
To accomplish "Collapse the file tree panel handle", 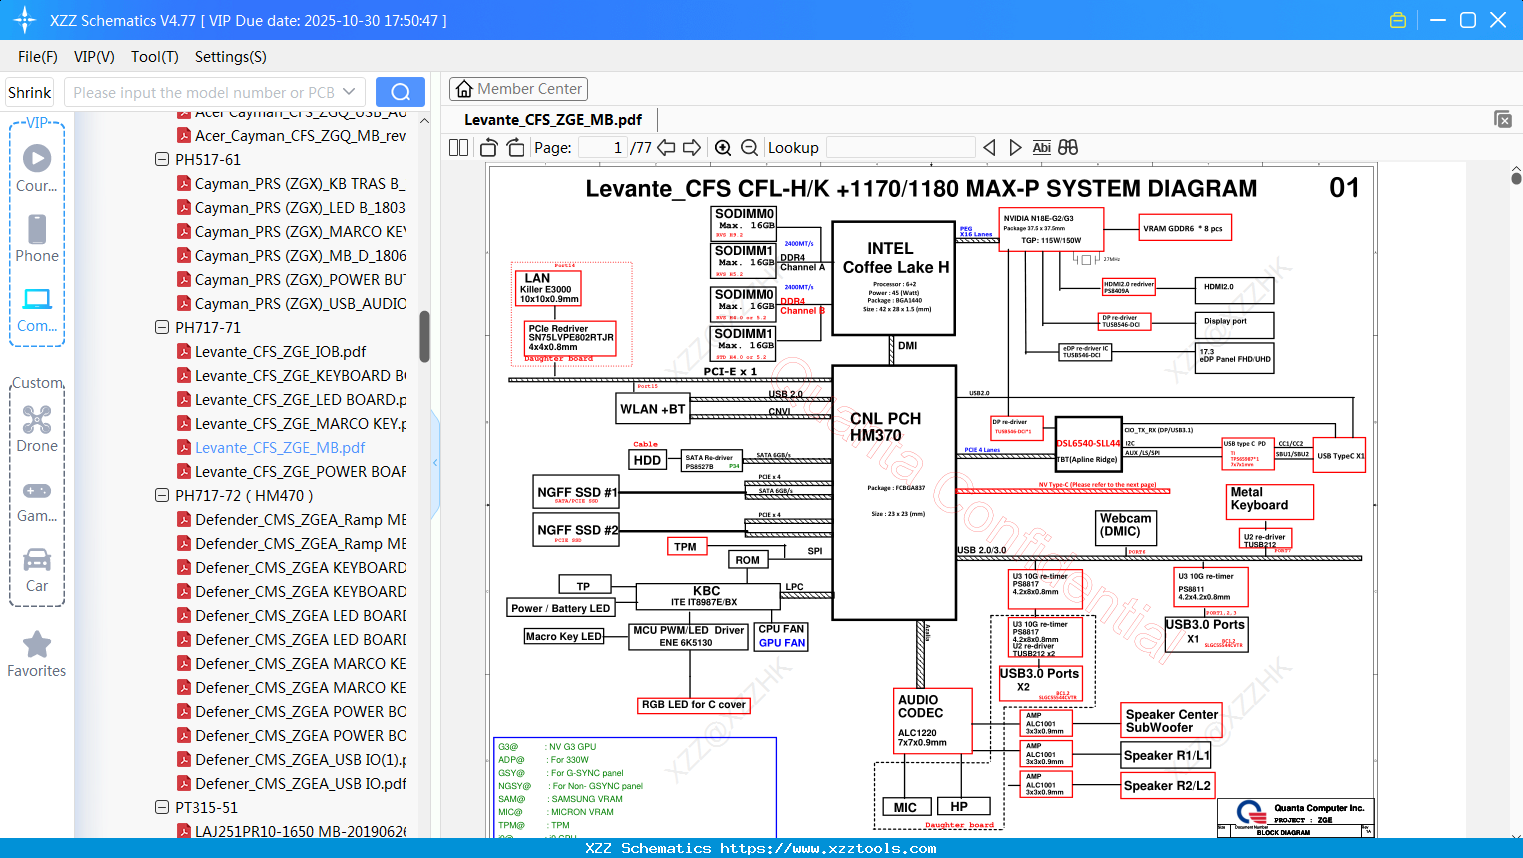I will pos(435,462).
